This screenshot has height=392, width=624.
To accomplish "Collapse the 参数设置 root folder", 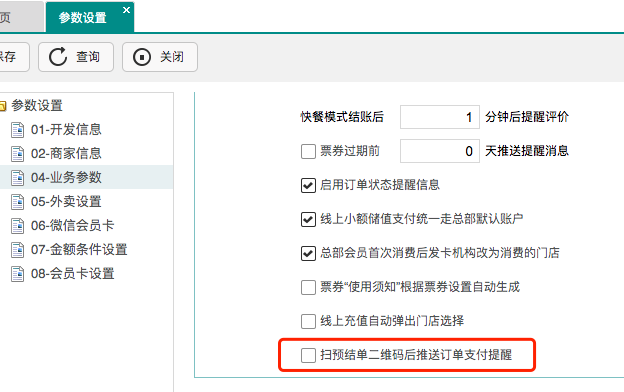I will coord(3,106).
